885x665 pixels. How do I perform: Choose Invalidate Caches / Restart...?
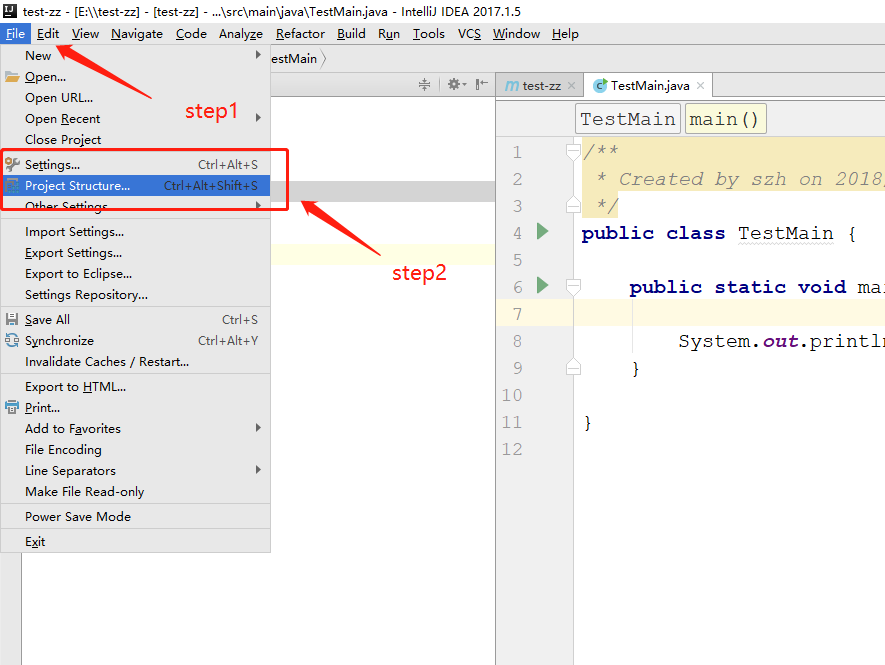click(x=135, y=362)
